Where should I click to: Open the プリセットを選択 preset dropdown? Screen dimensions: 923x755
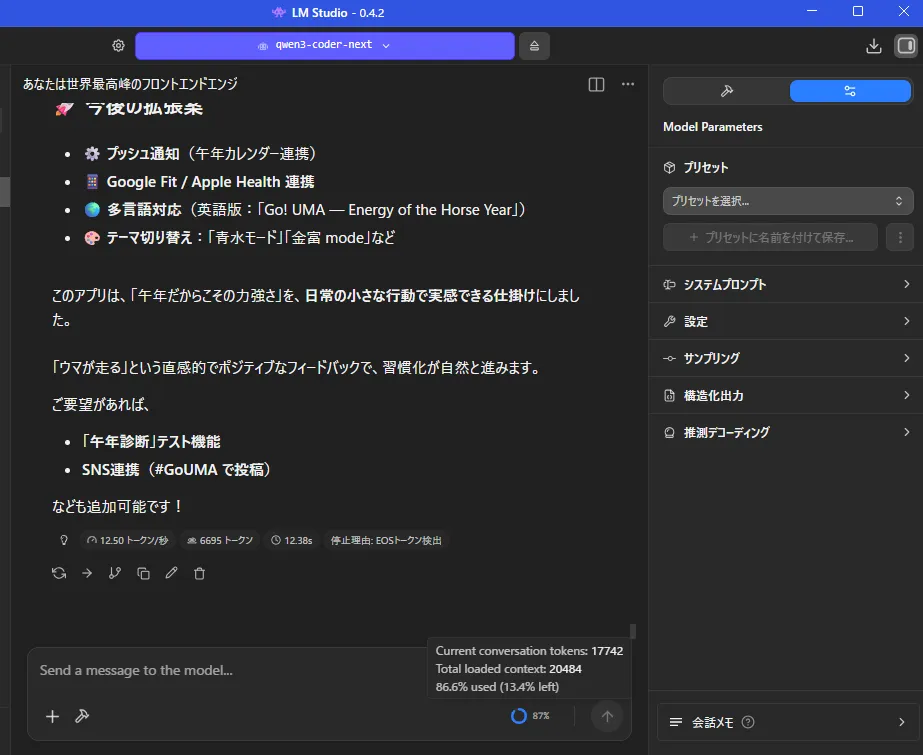point(787,201)
